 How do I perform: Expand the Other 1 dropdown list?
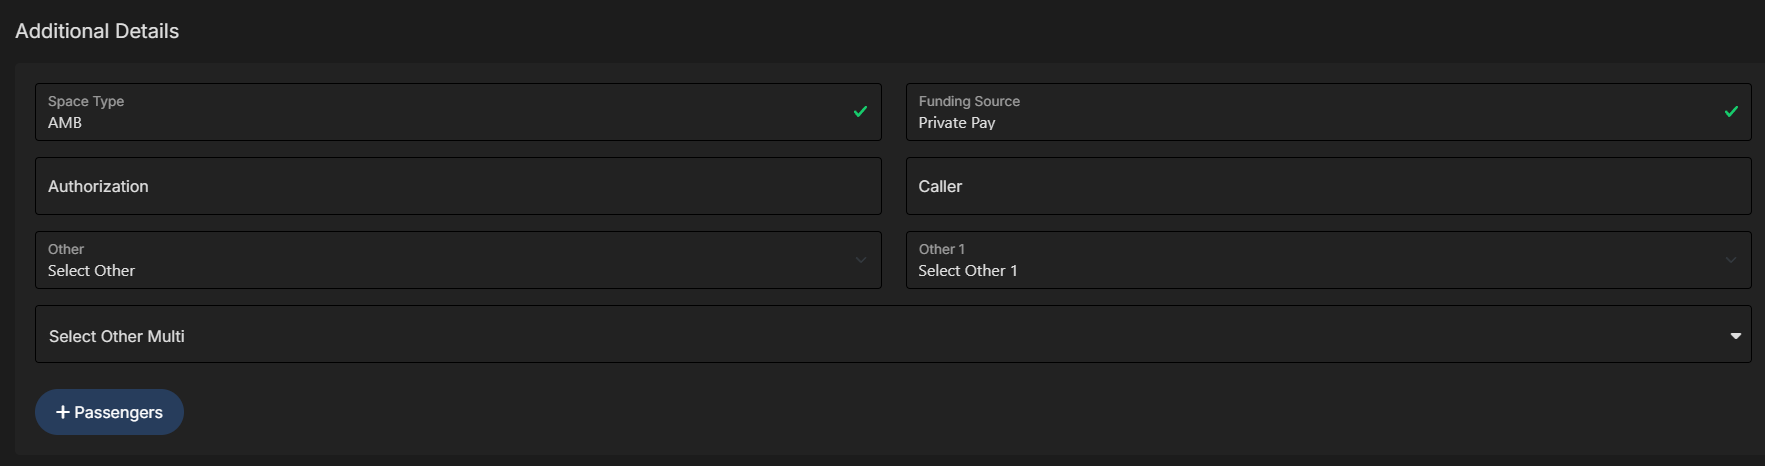tap(1328, 260)
